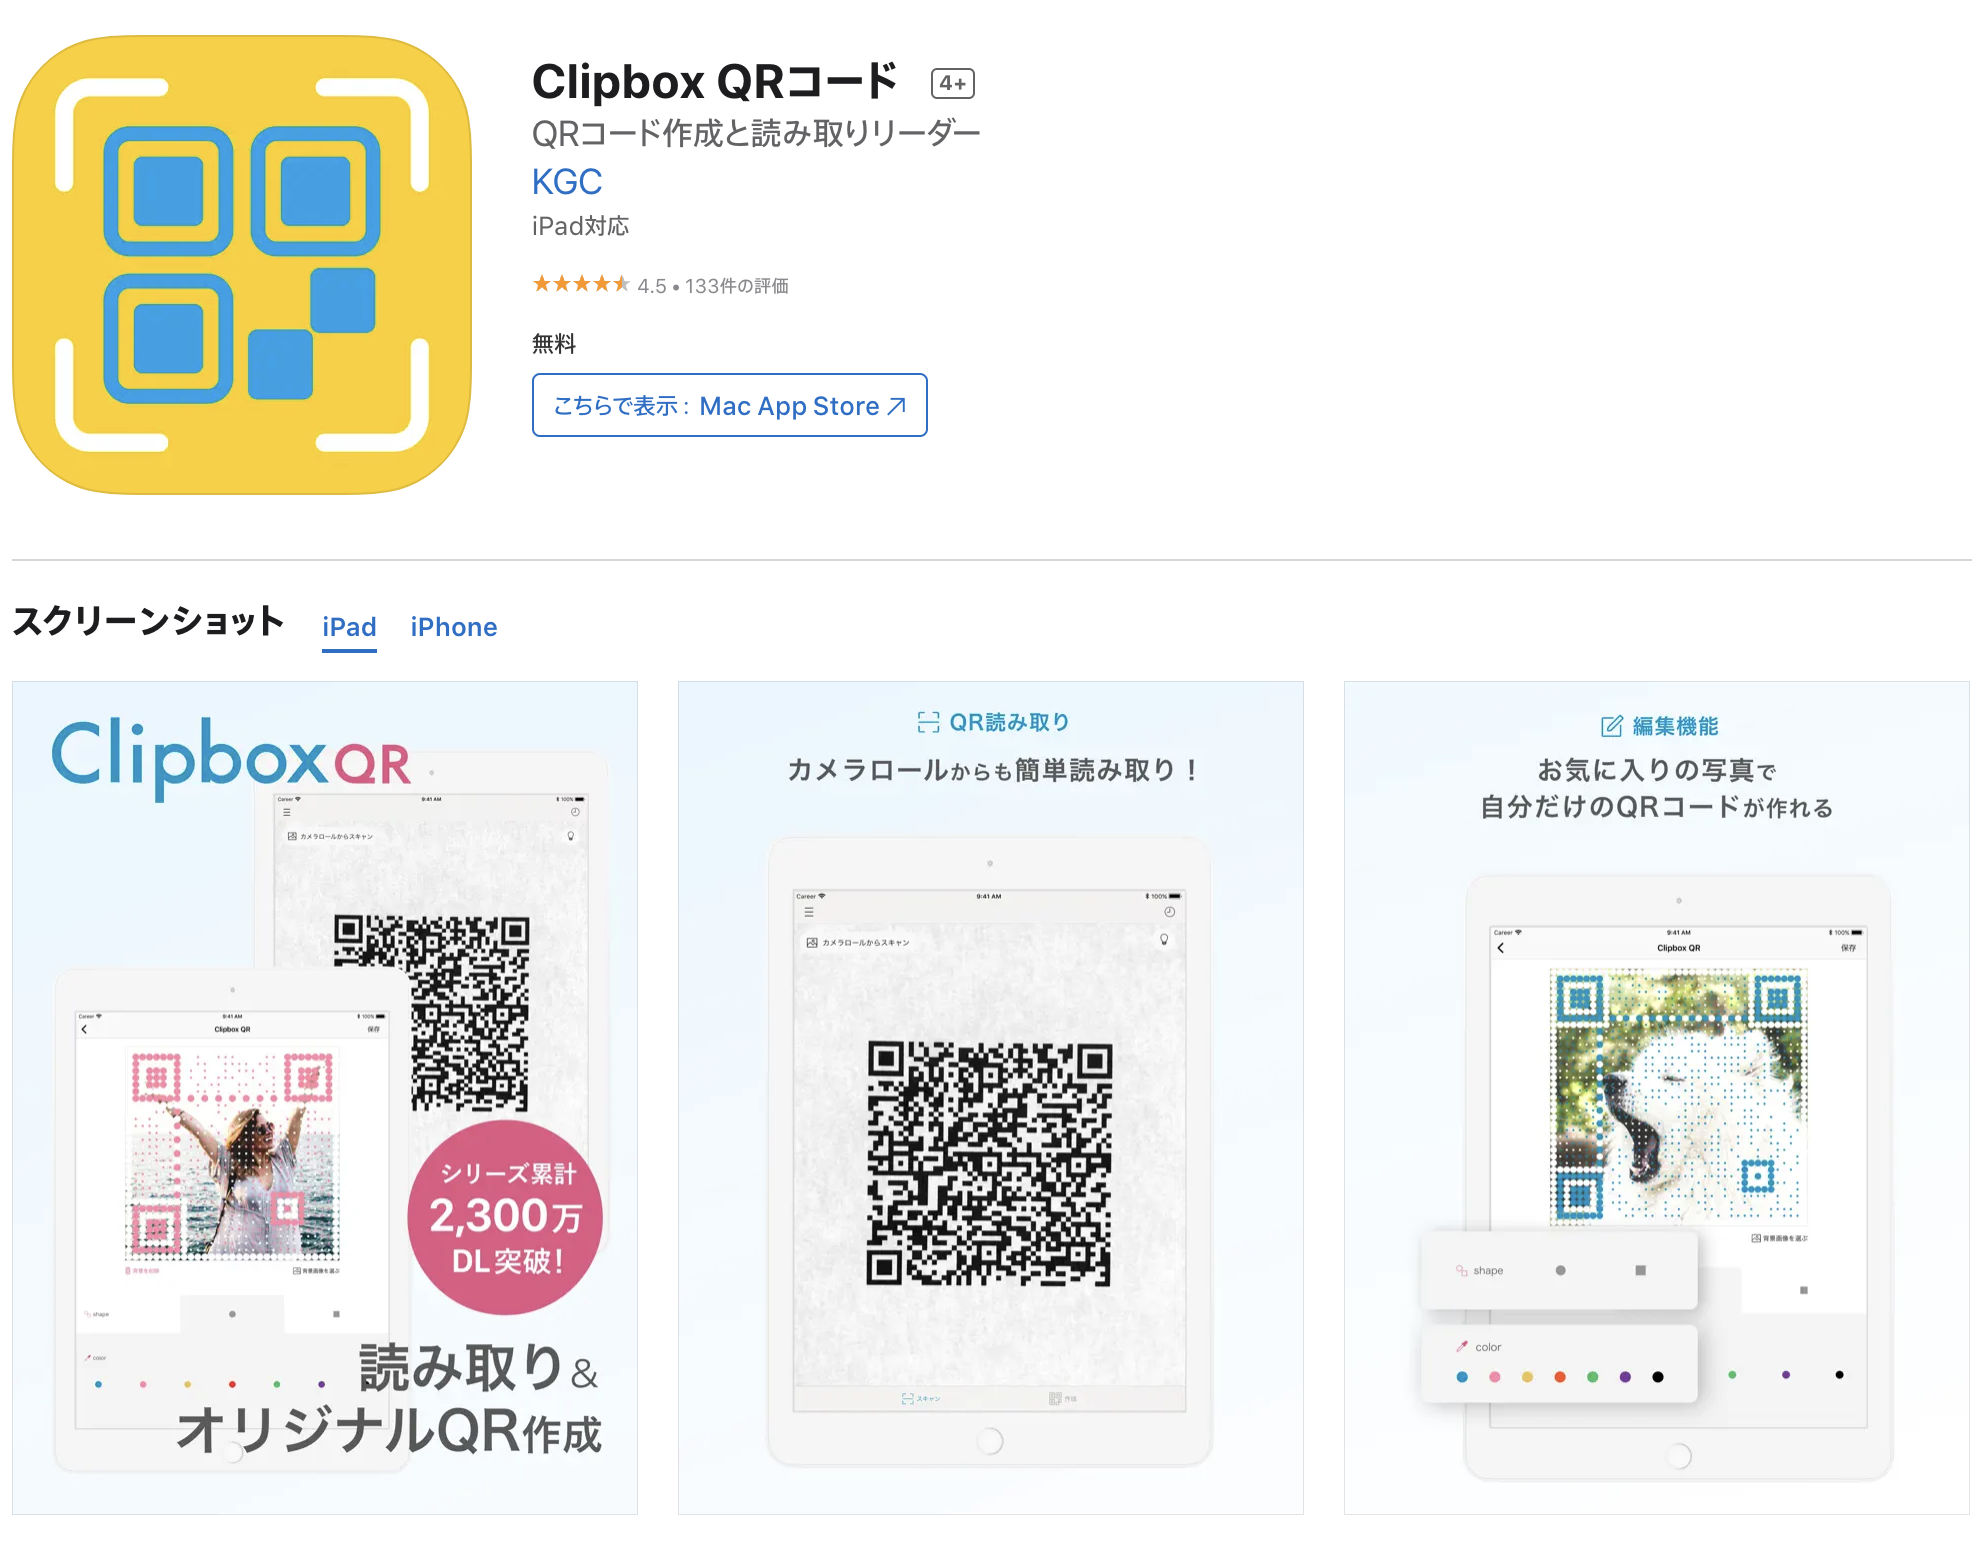Open the second screenshot with large QR code
Image resolution: width=1978 pixels, height=1544 pixels.
[x=991, y=1098]
